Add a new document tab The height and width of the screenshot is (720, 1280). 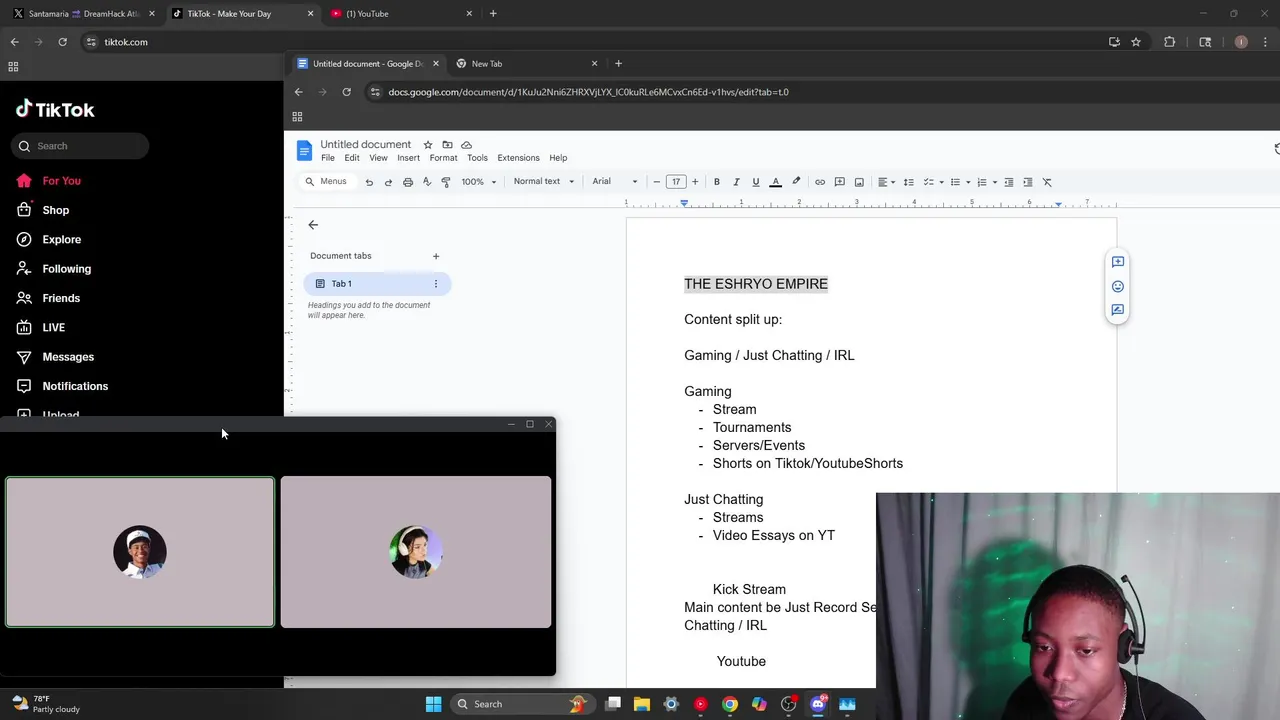point(436,256)
